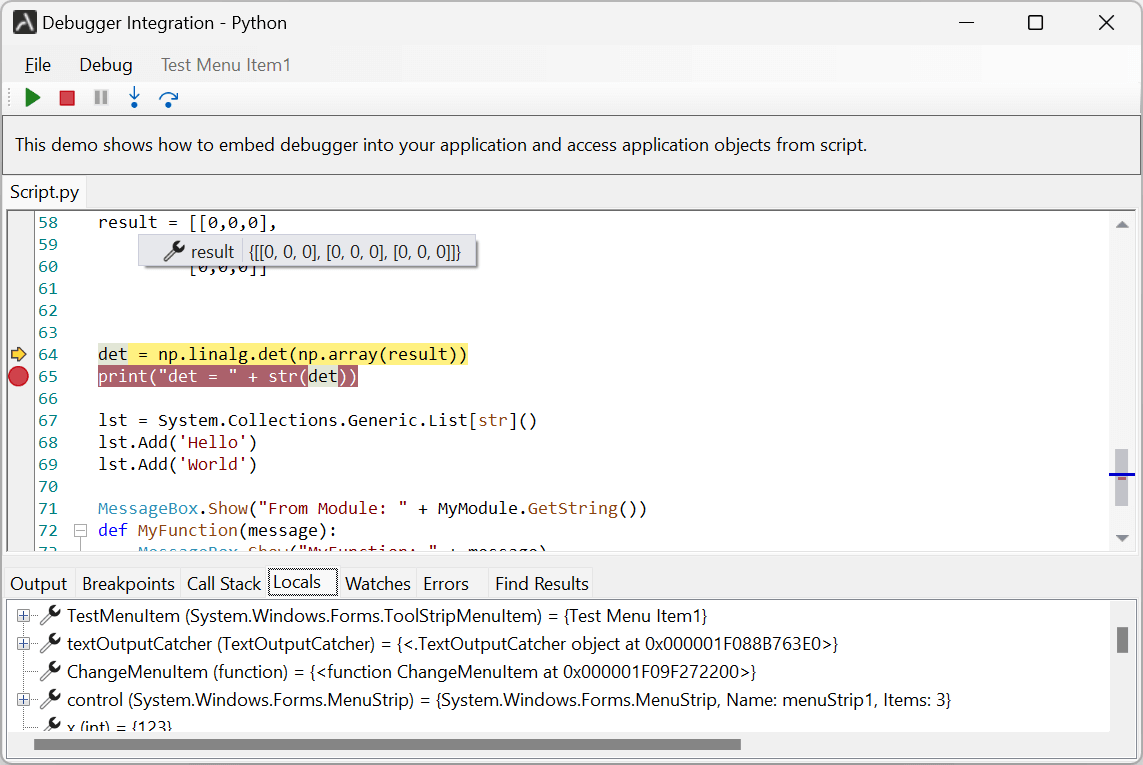This screenshot has width=1143, height=765.
Task: Switch to the Errors tab
Action: tap(446, 583)
